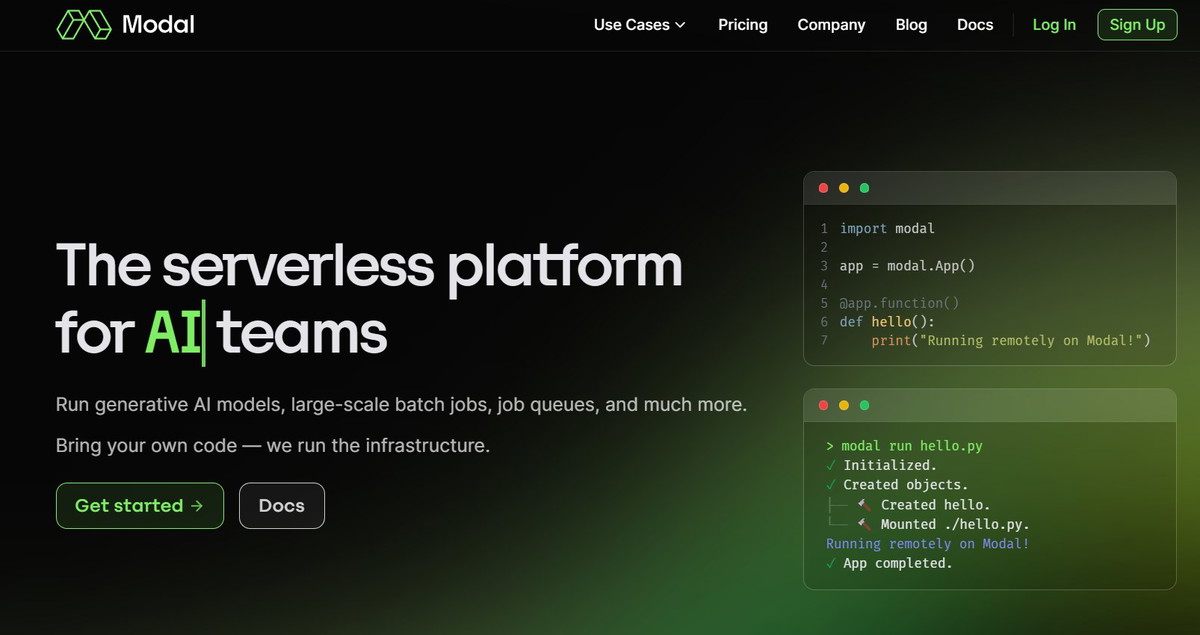The image size is (1200, 635).
Task: Click the Modal logo icon
Action: (x=83, y=24)
